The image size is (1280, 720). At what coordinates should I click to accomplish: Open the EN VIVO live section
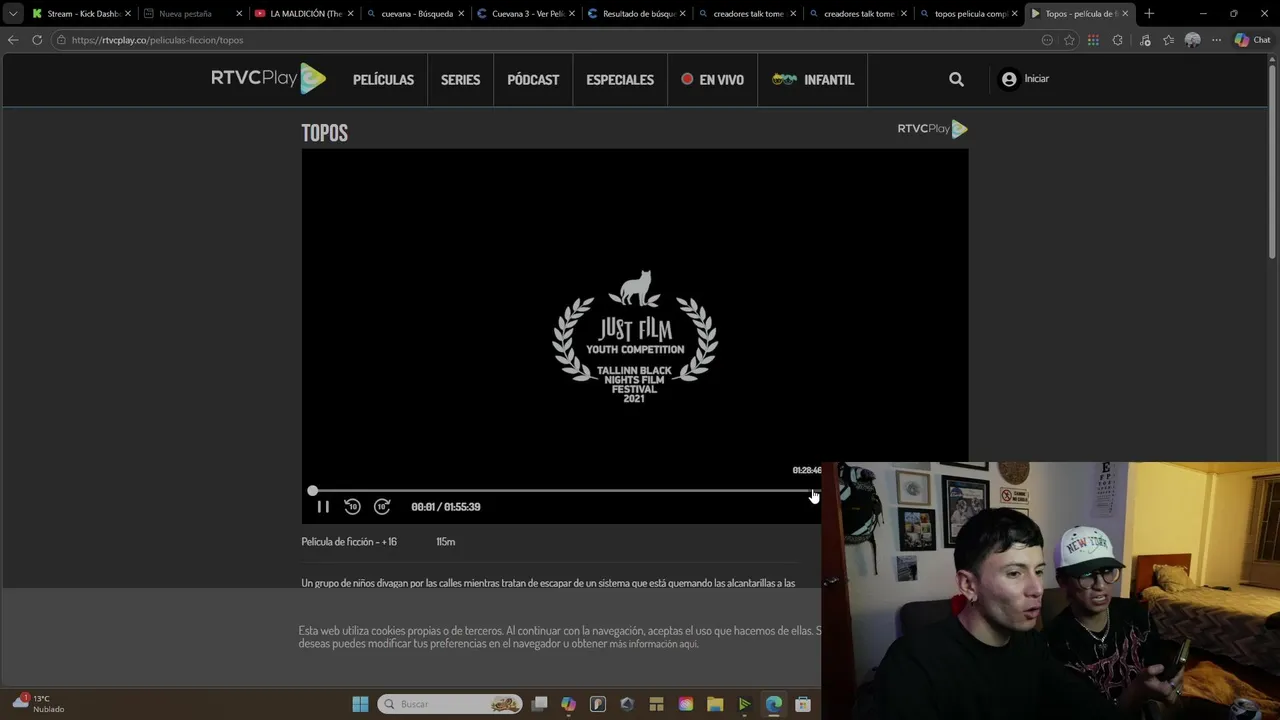coord(713,80)
